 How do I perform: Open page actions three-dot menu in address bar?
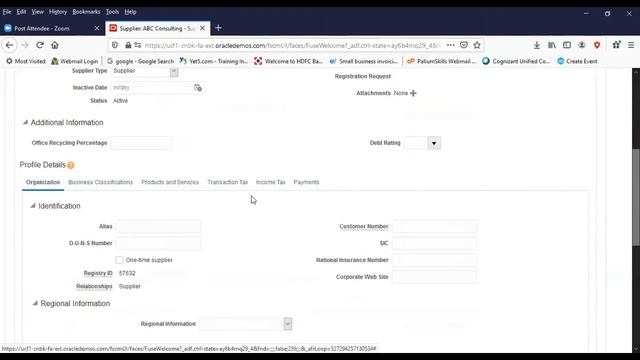coord(450,45)
